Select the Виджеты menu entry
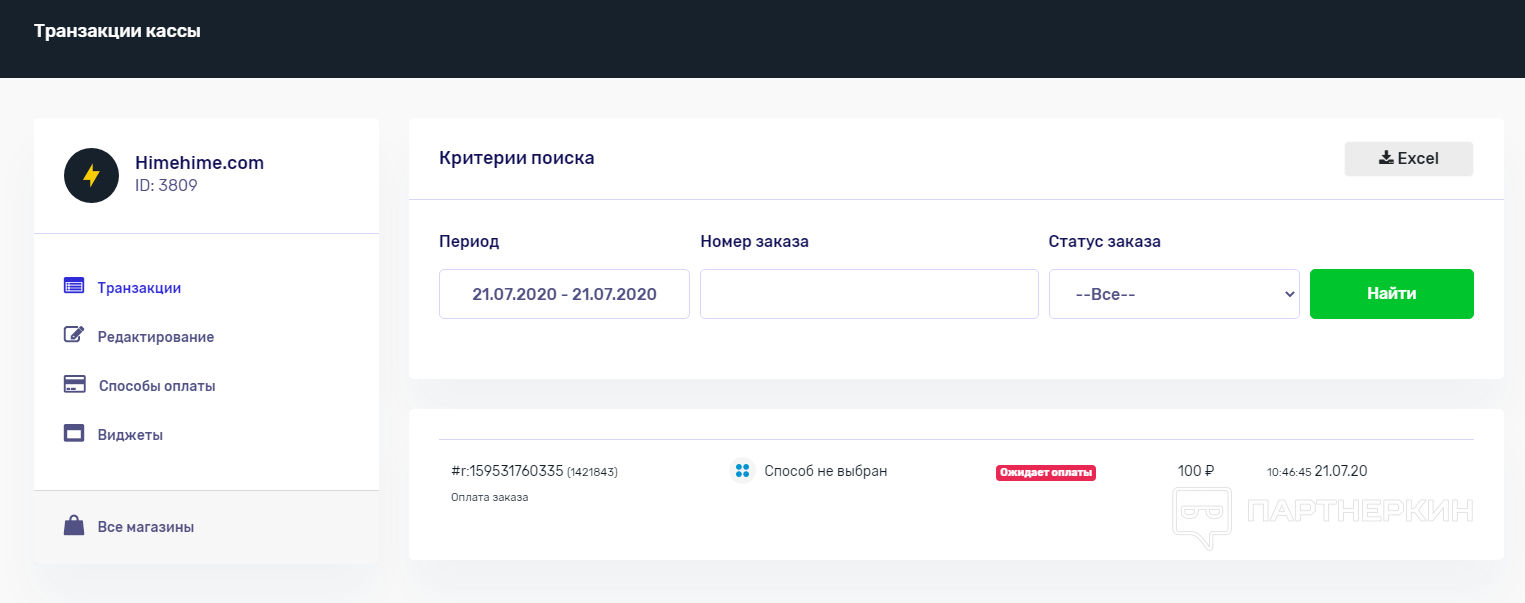This screenshot has width=1525, height=603. click(130, 435)
